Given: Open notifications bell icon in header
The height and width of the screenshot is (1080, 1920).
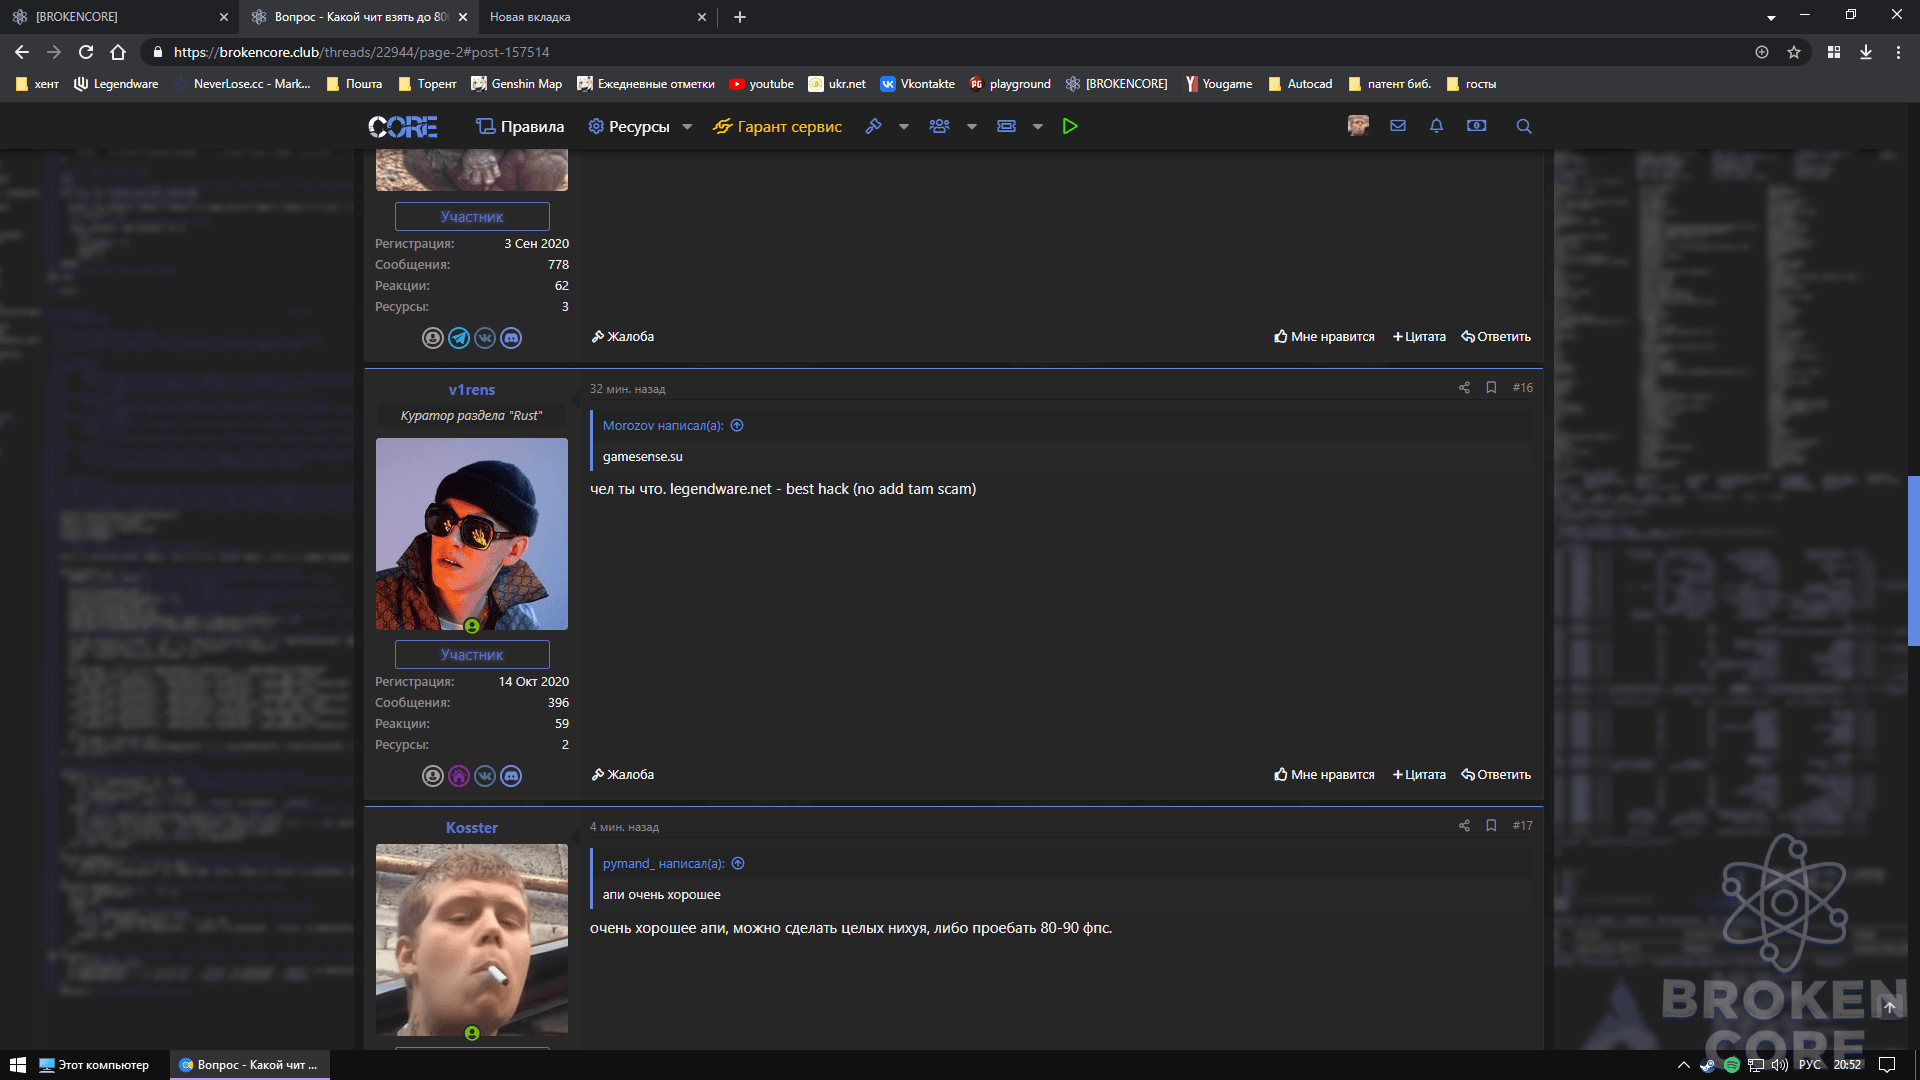Looking at the screenshot, I should (1436, 126).
